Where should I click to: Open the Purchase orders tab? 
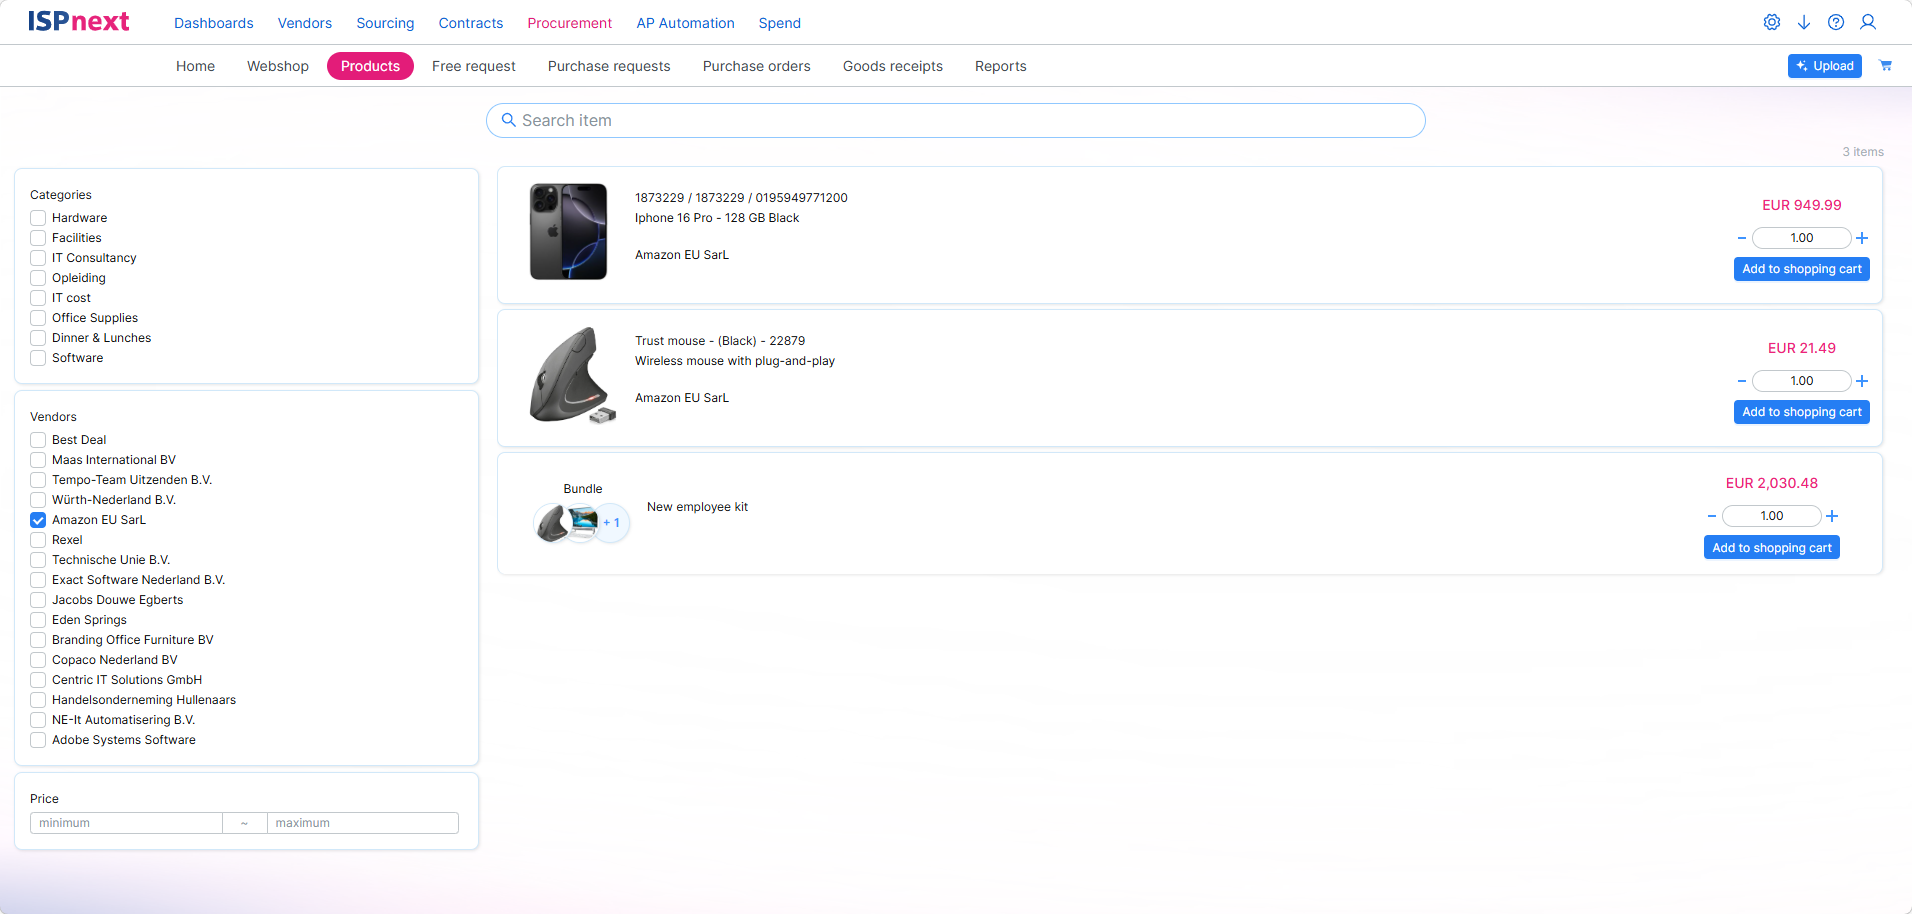tap(757, 66)
